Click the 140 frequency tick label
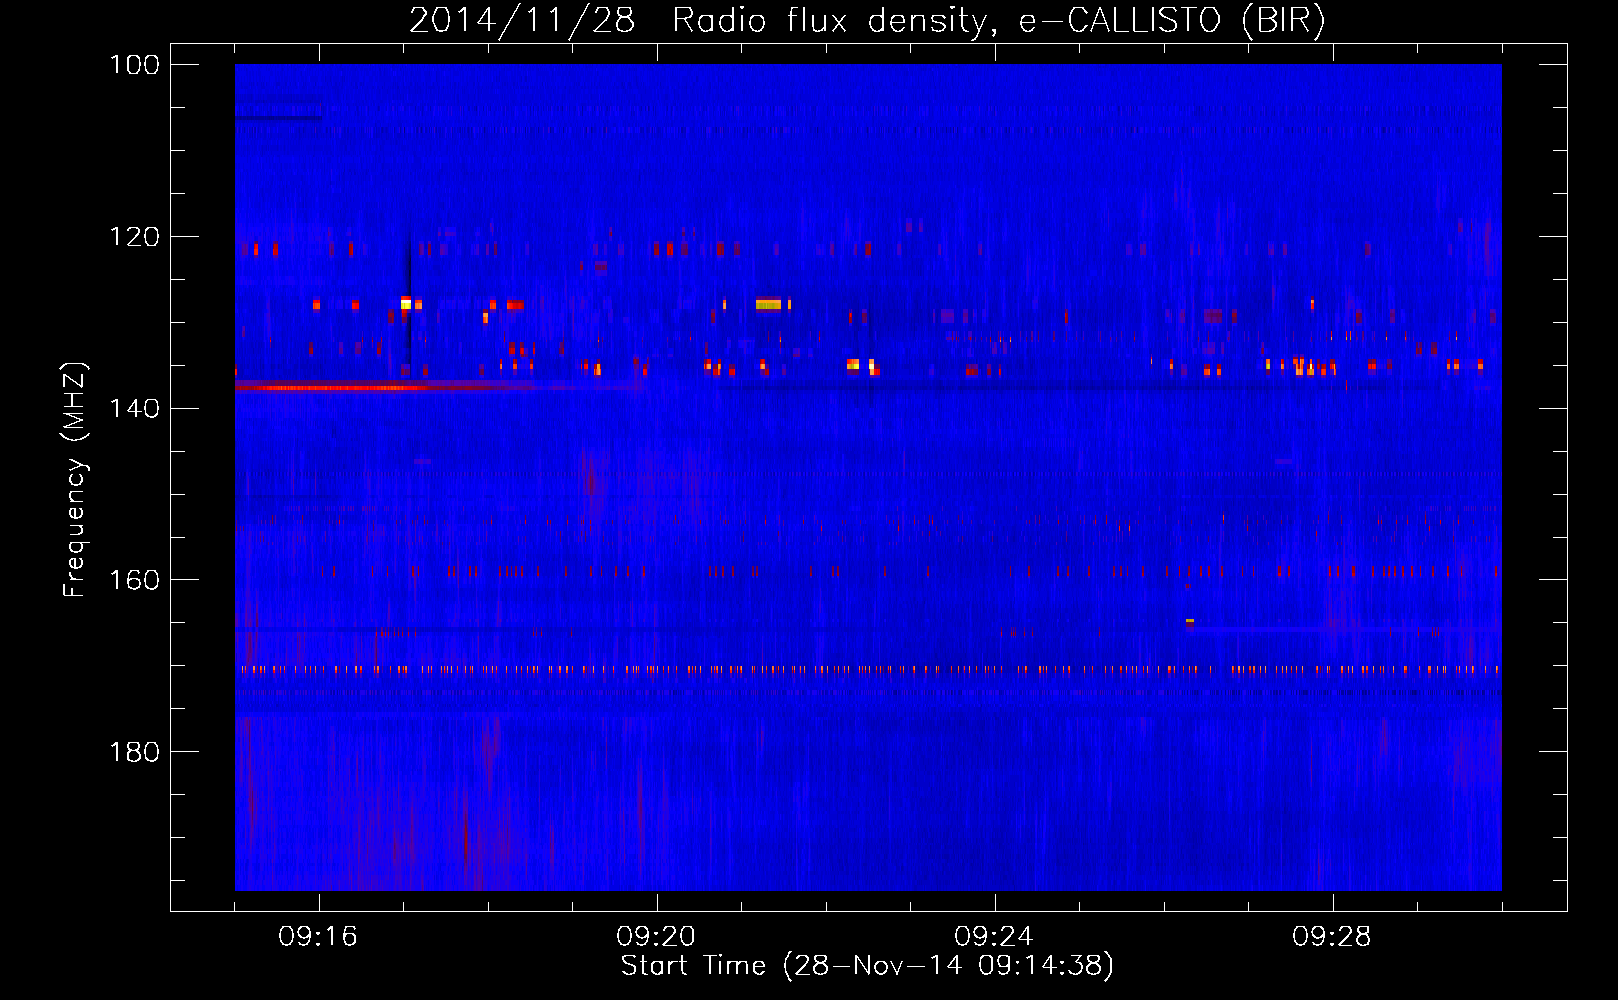 point(135,408)
